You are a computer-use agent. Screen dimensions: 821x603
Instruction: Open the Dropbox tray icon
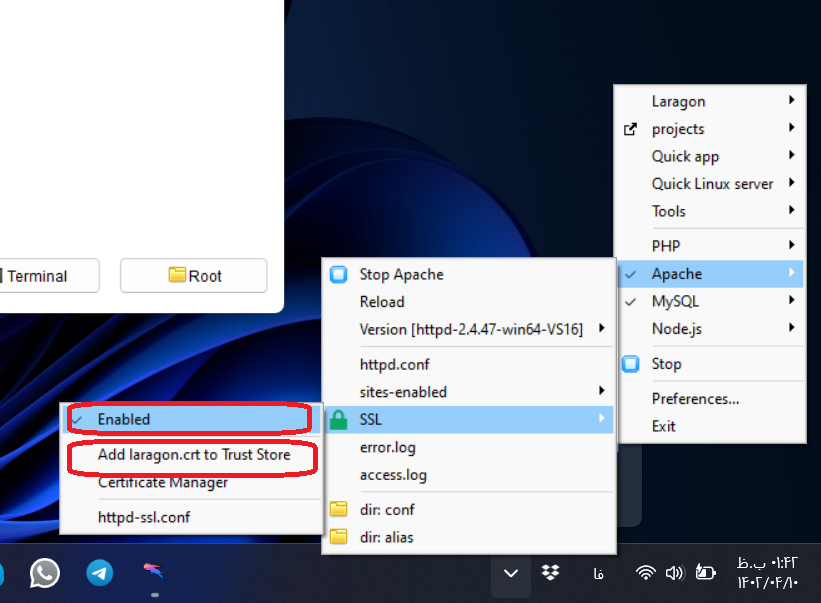[550, 573]
